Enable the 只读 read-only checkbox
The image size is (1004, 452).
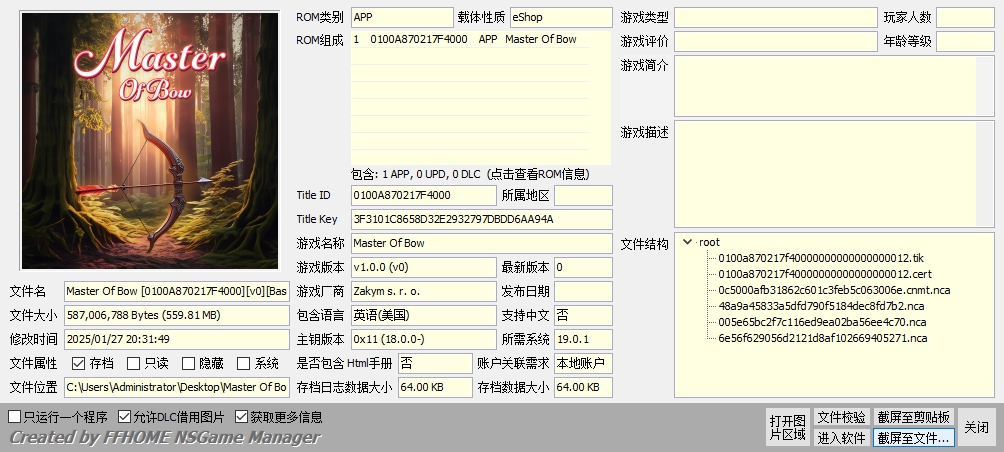(134, 364)
